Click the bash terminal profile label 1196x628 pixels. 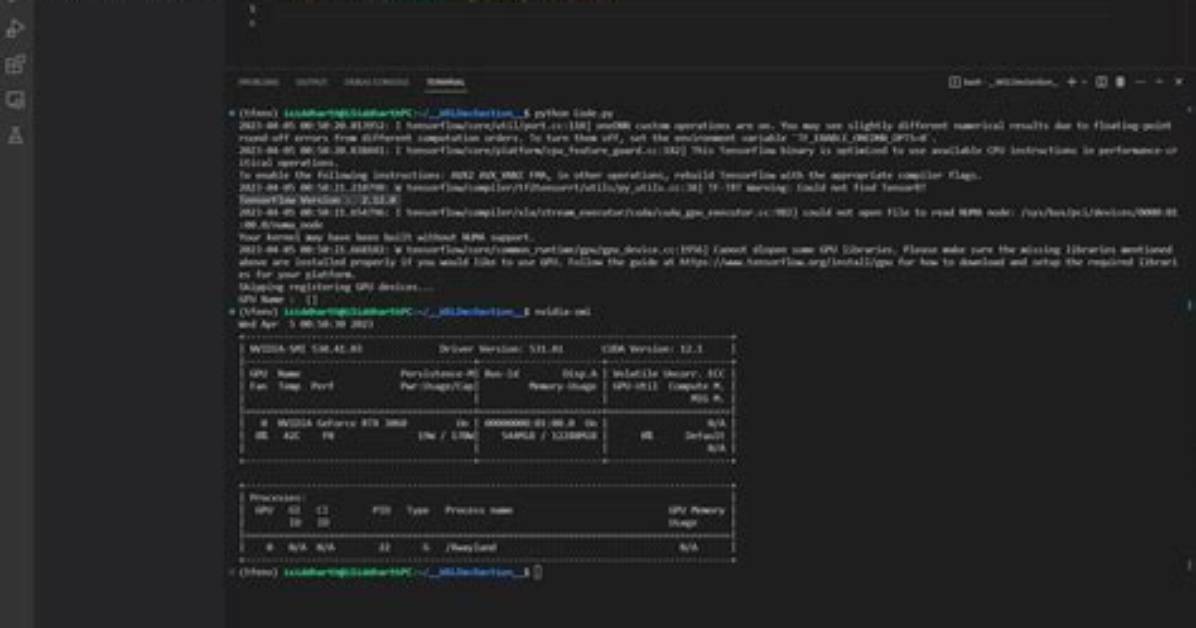1004,82
